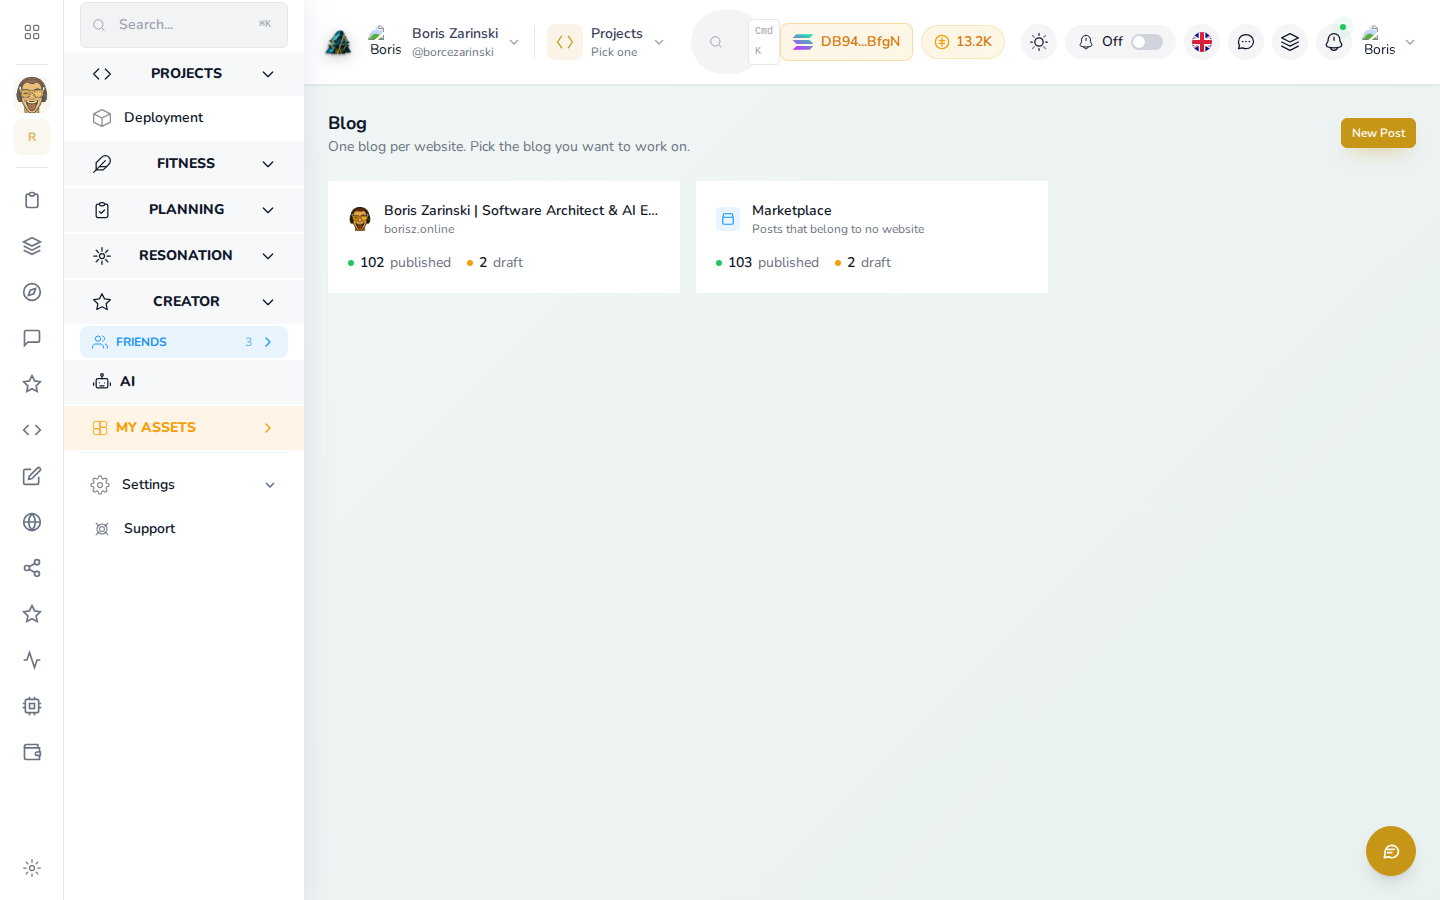Click the R workspace badge in left rail

[x=32, y=137]
